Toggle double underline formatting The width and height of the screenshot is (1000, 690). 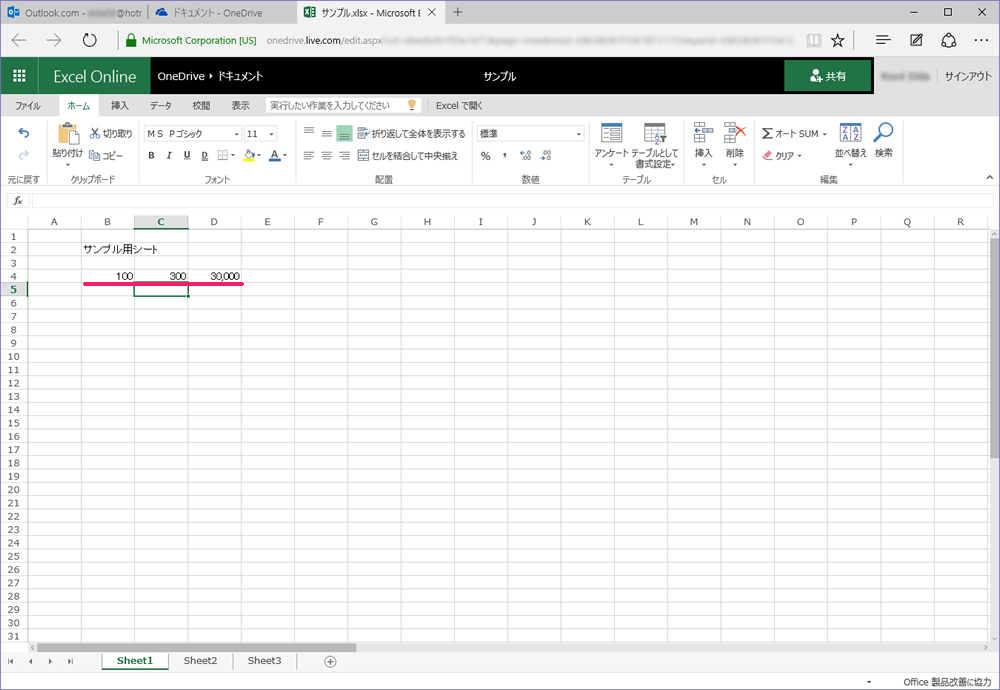[x=205, y=155]
